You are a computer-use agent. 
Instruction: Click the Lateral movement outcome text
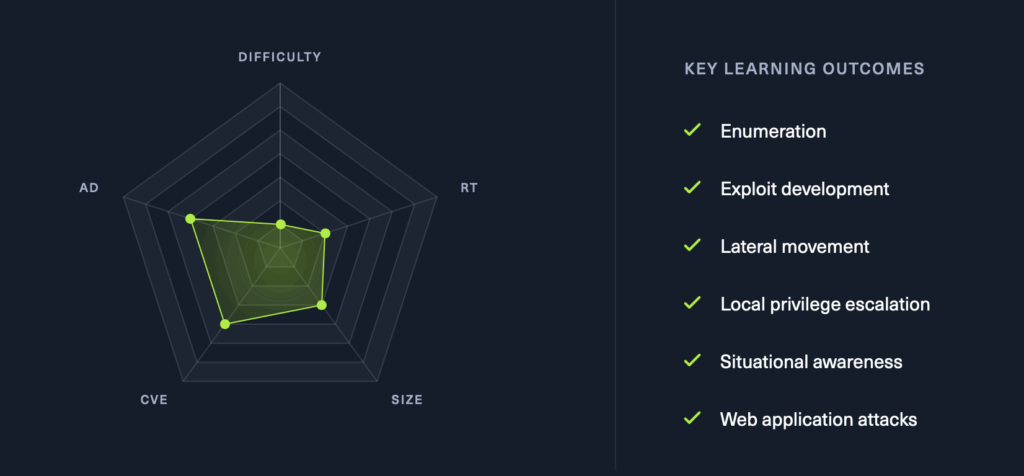coord(795,246)
